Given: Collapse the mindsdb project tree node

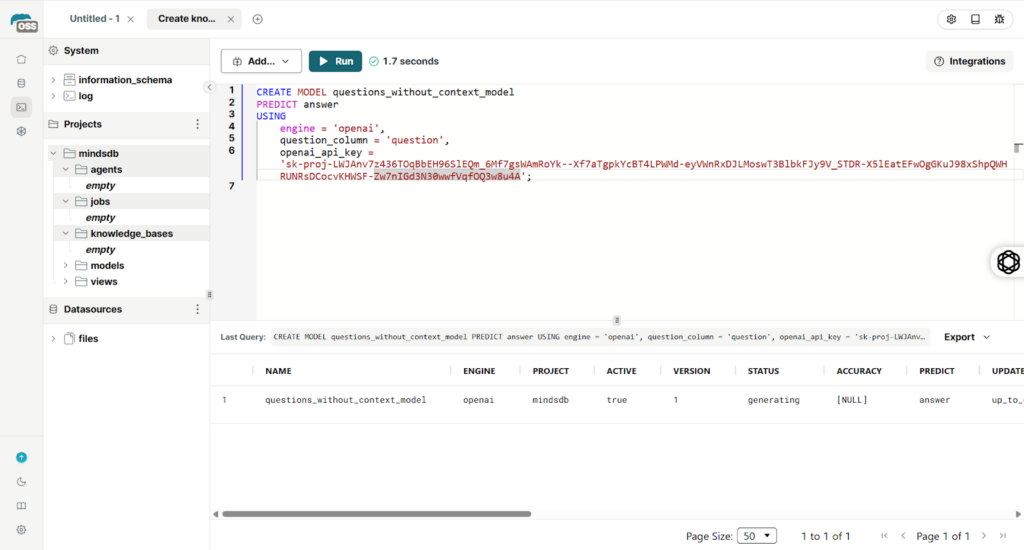Looking at the screenshot, I should click(x=53, y=154).
